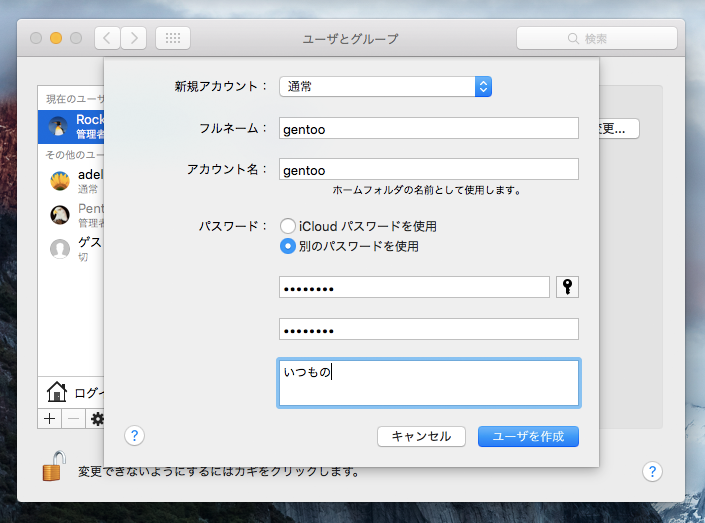The width and height of the screenshot is (705, 523).
Task: Remove user with minus button
Action: (x=73, y=419)
